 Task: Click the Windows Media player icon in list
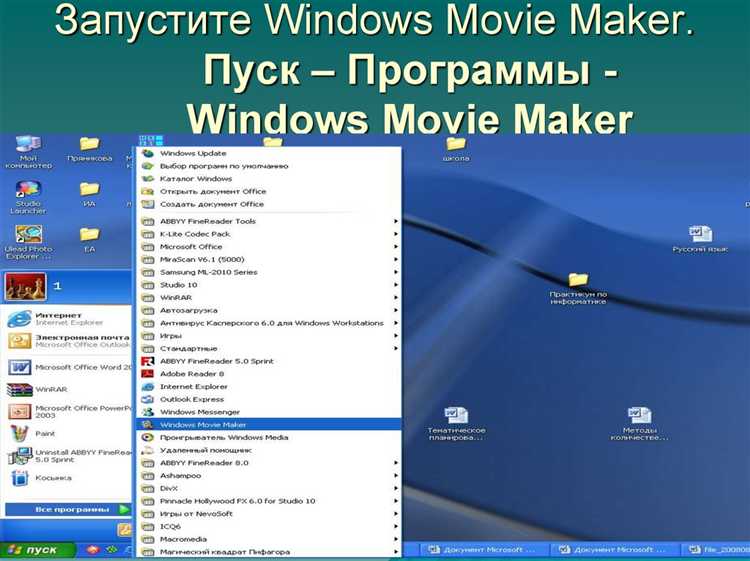pyautogui.click(x=148, y=437)
